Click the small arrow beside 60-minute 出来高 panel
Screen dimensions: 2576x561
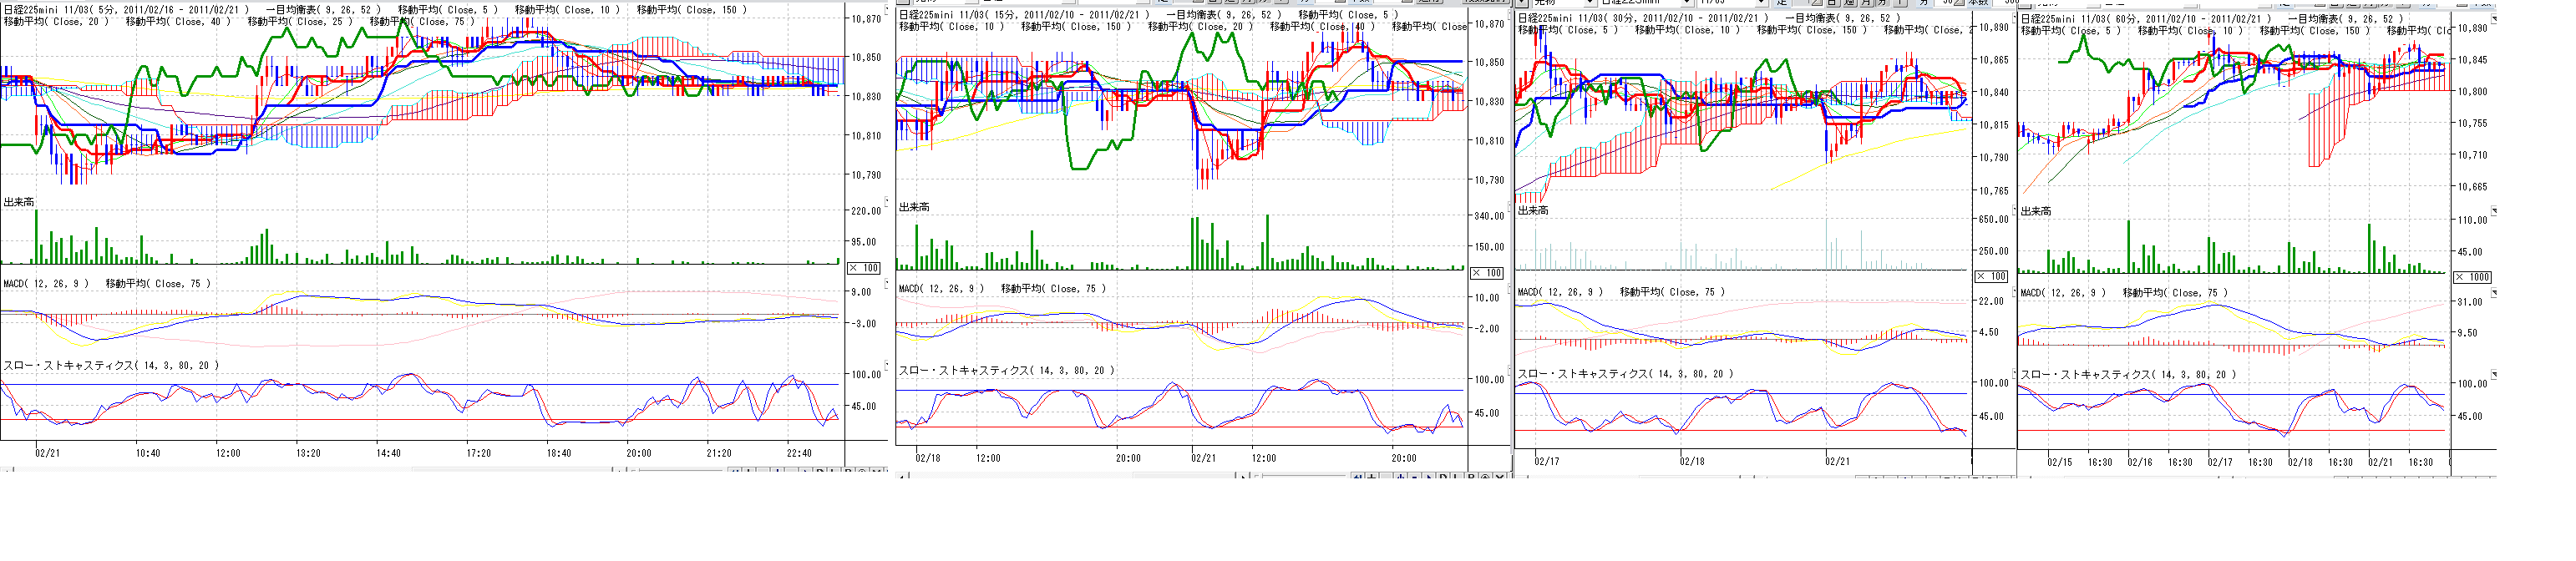coord(2494,211)
